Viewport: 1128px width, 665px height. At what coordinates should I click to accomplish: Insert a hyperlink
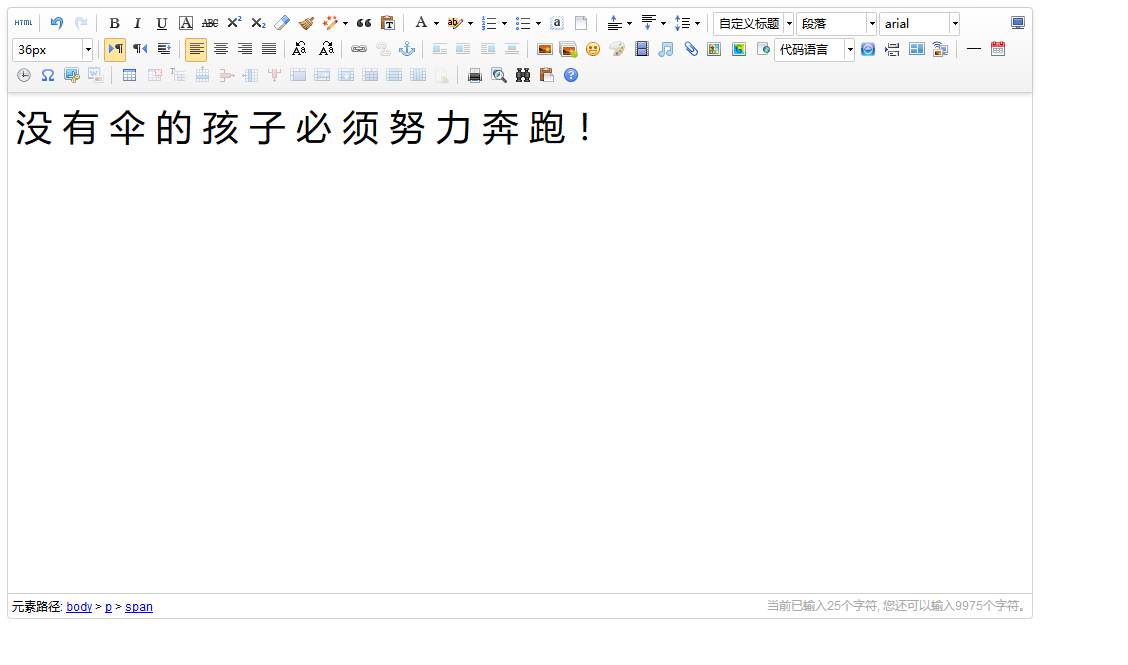(358, 49)
